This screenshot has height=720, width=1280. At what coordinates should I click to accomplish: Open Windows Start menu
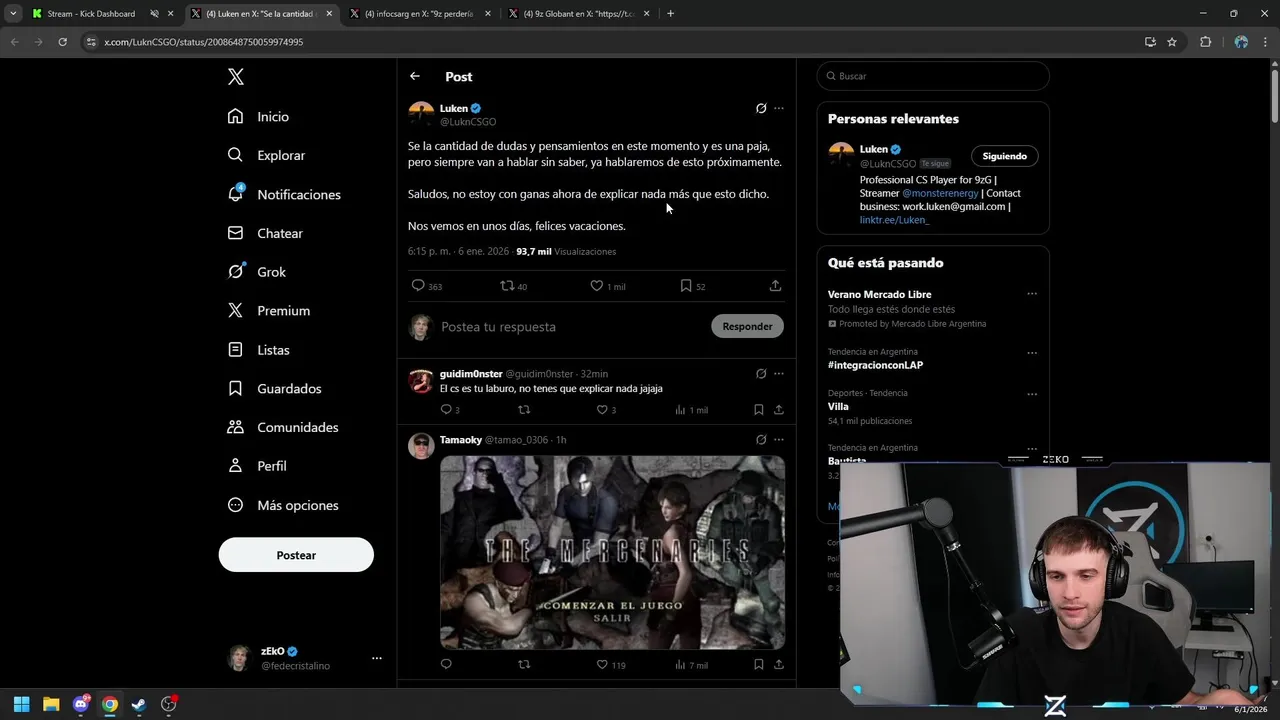coord(21,704)
